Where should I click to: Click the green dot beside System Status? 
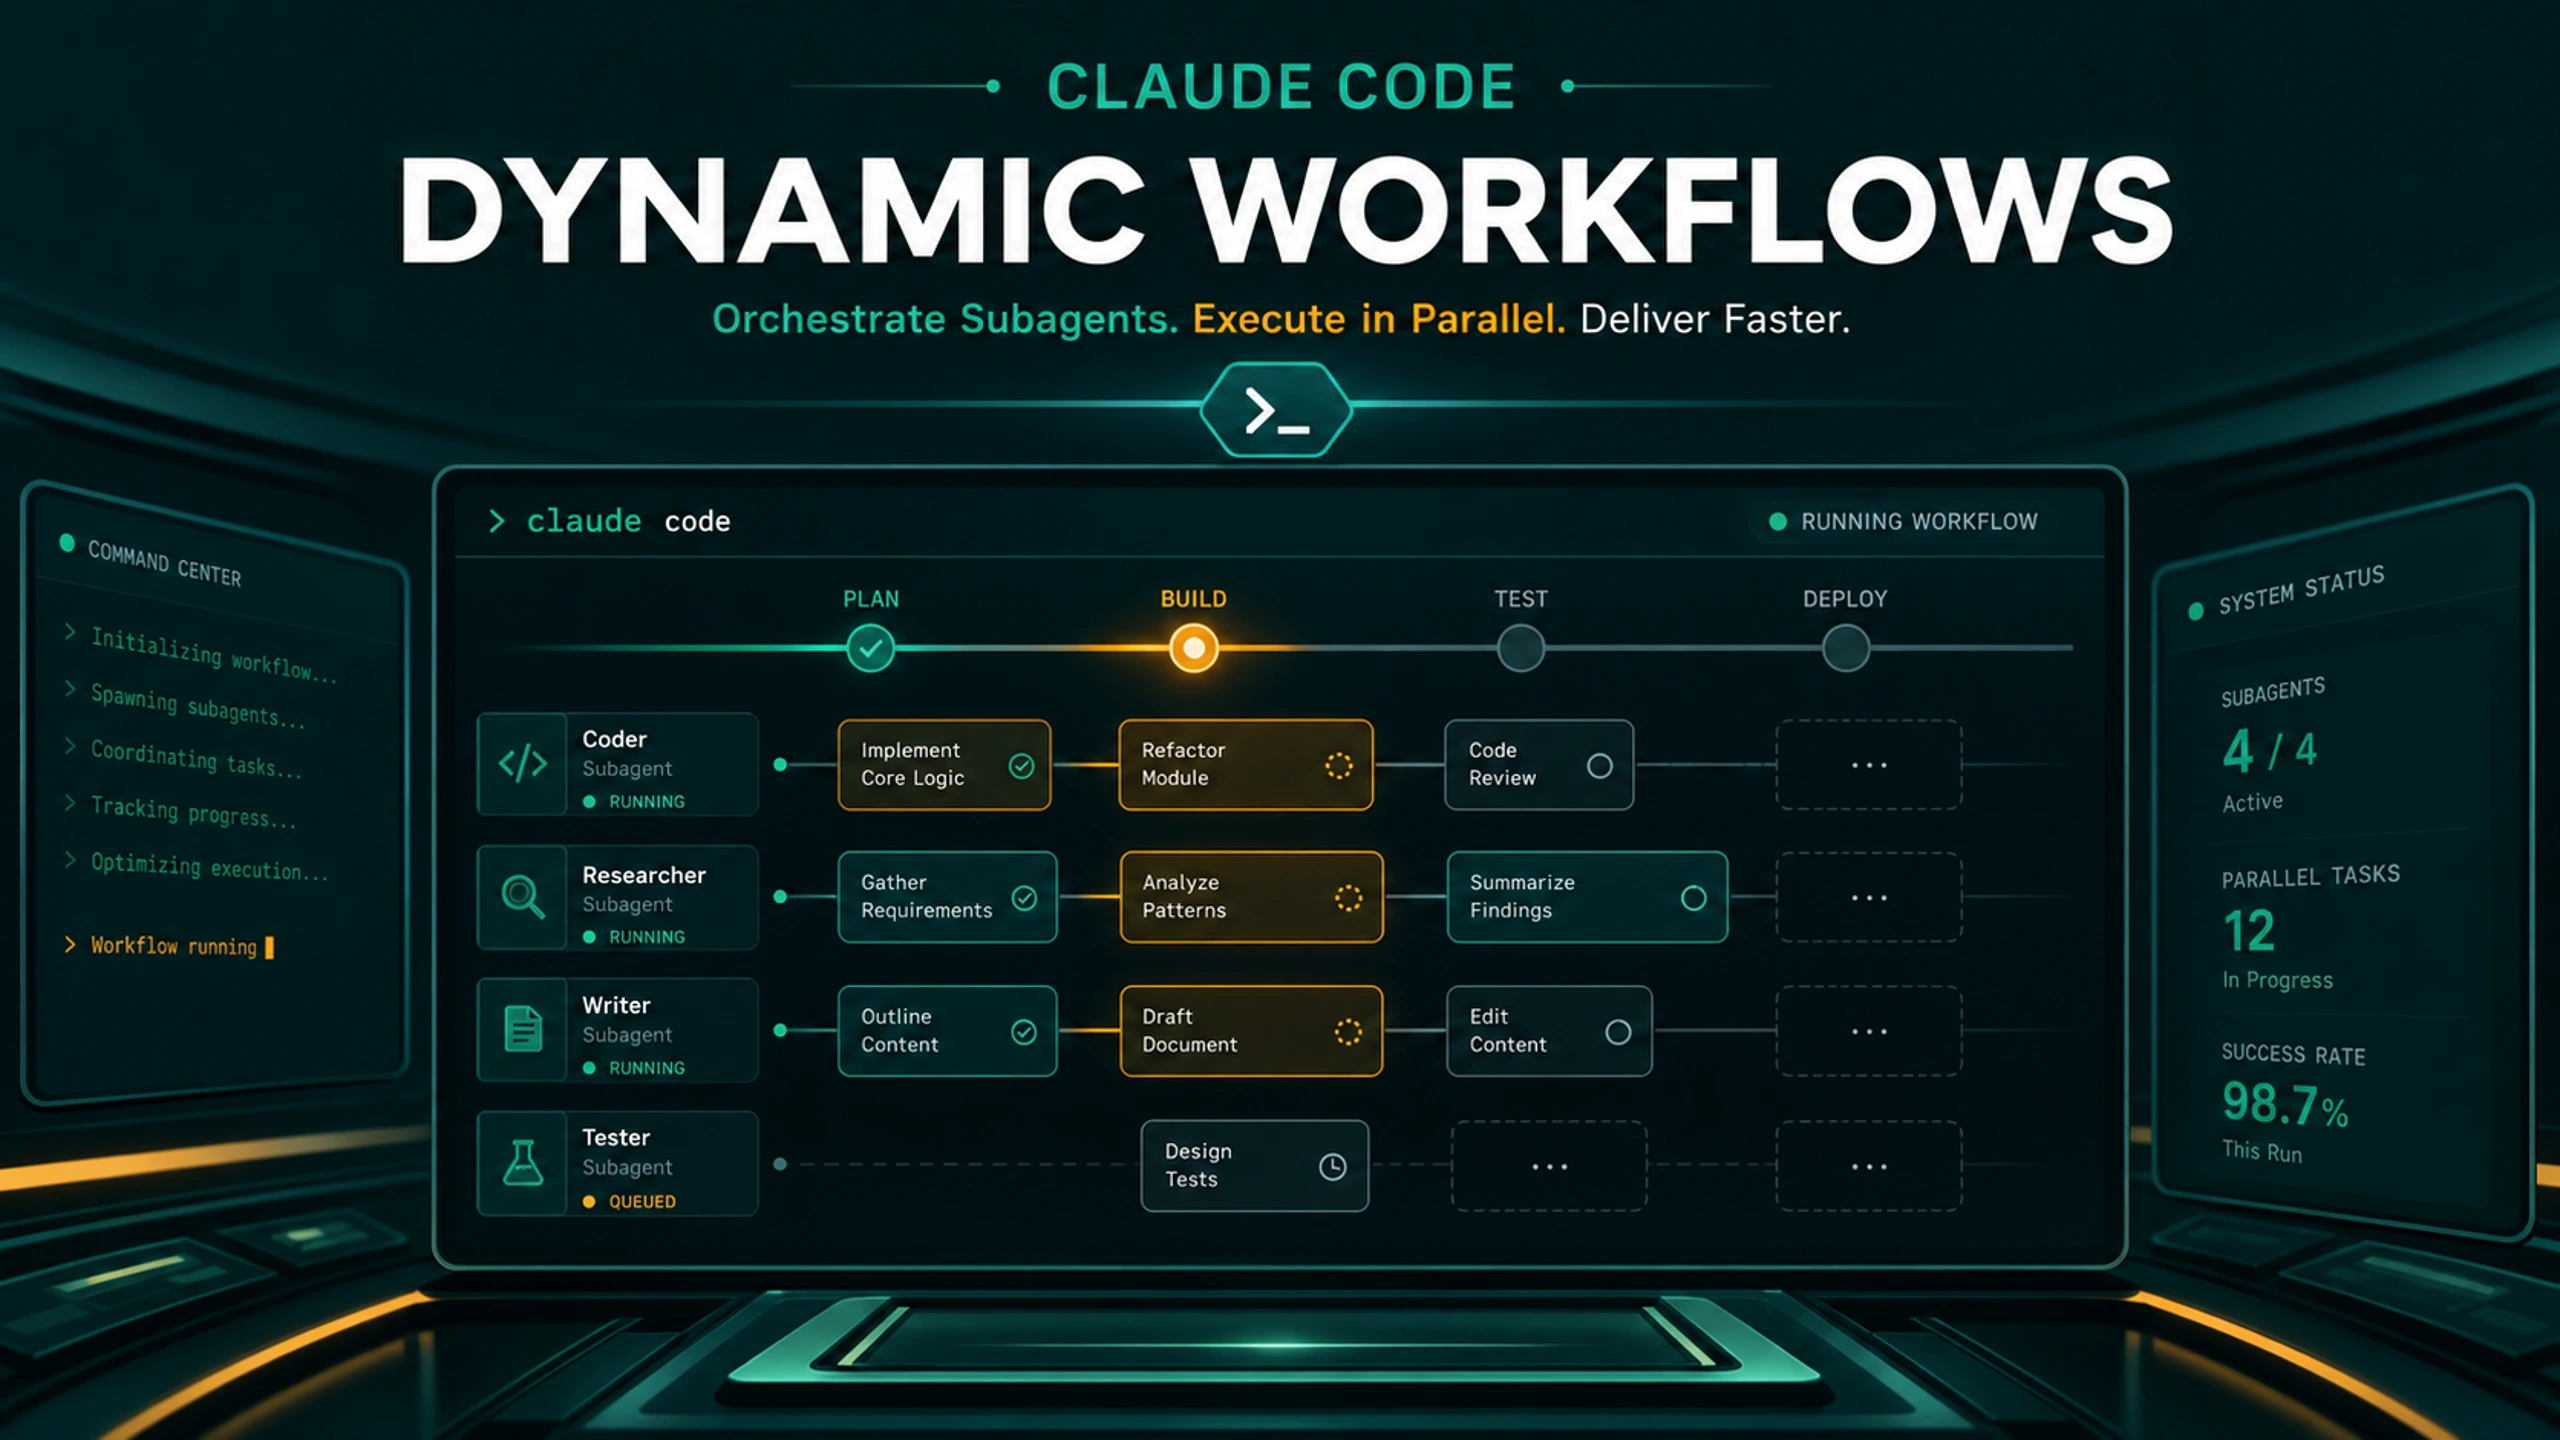pos(2196,611)
